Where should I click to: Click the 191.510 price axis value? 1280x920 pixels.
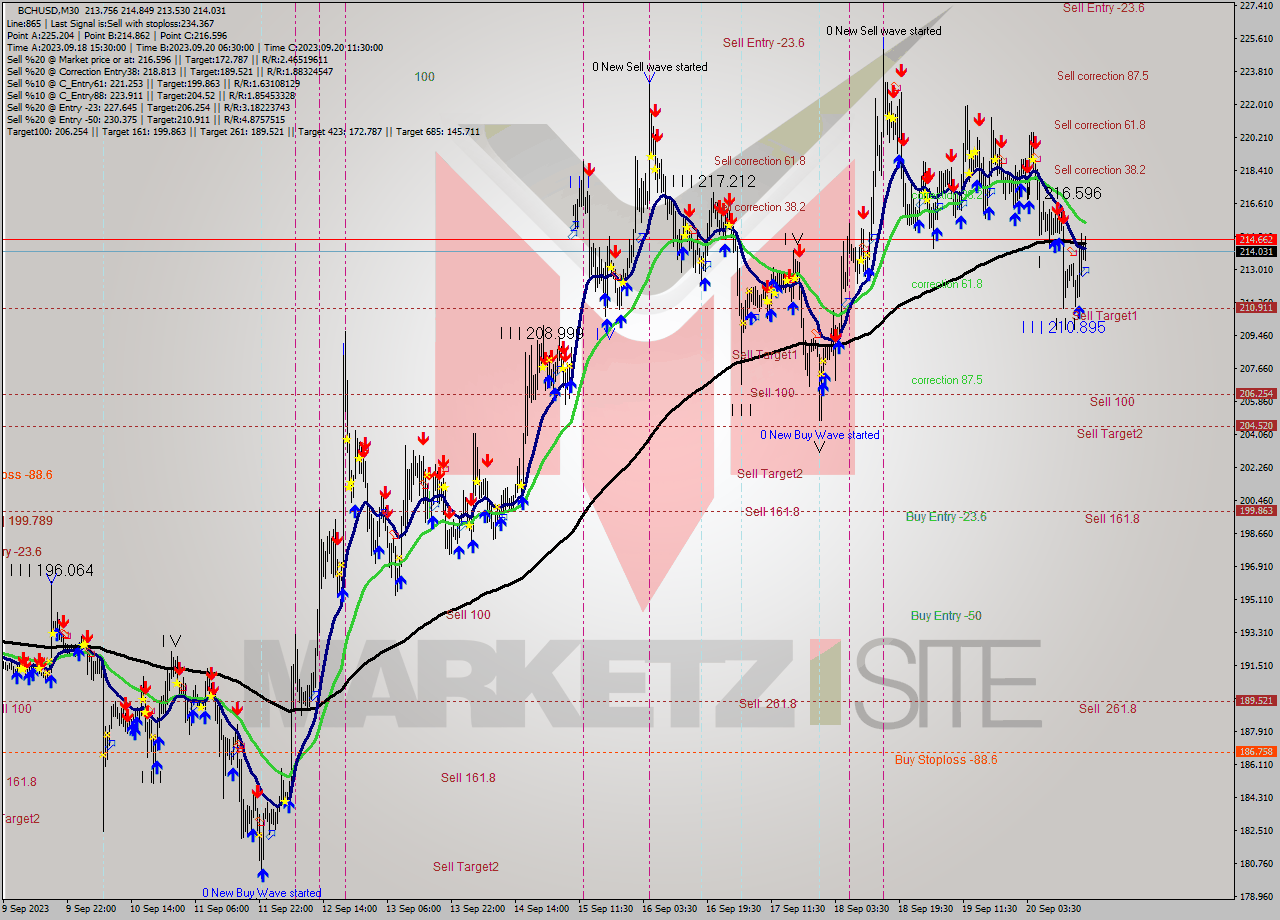[x=1256, y=666]
